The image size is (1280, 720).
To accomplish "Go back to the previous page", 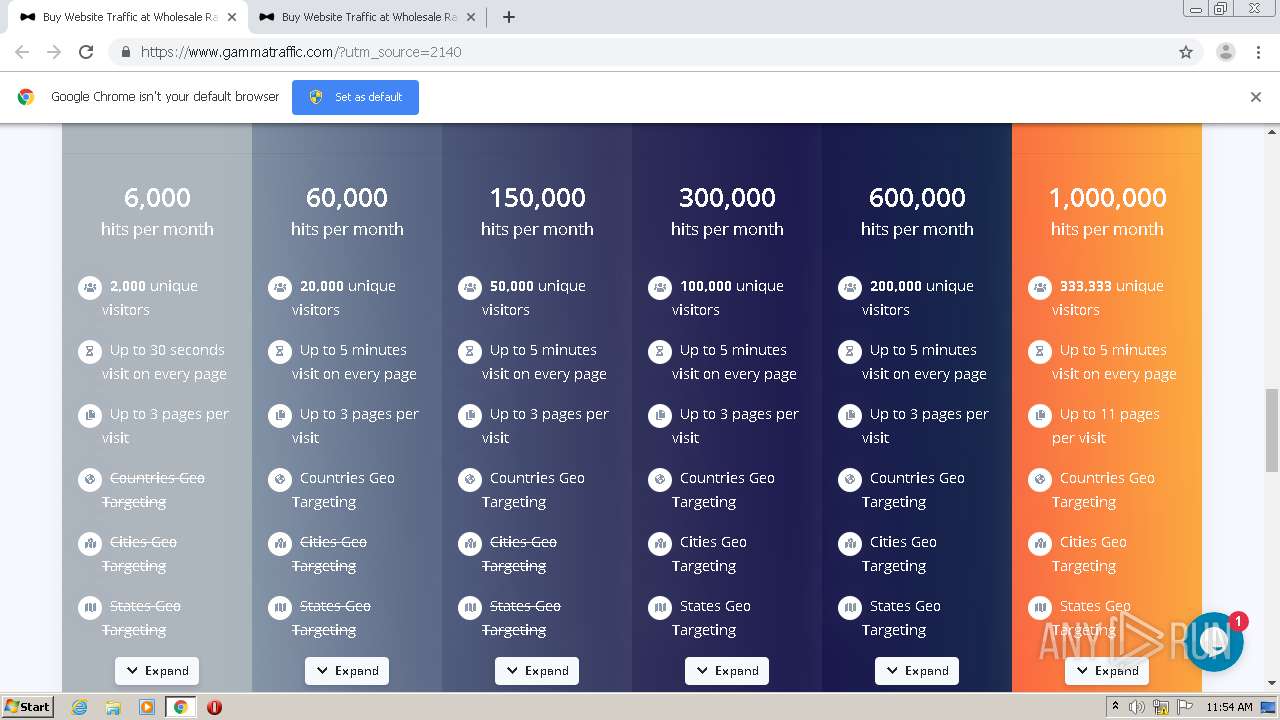I will (x=22, y=52).
